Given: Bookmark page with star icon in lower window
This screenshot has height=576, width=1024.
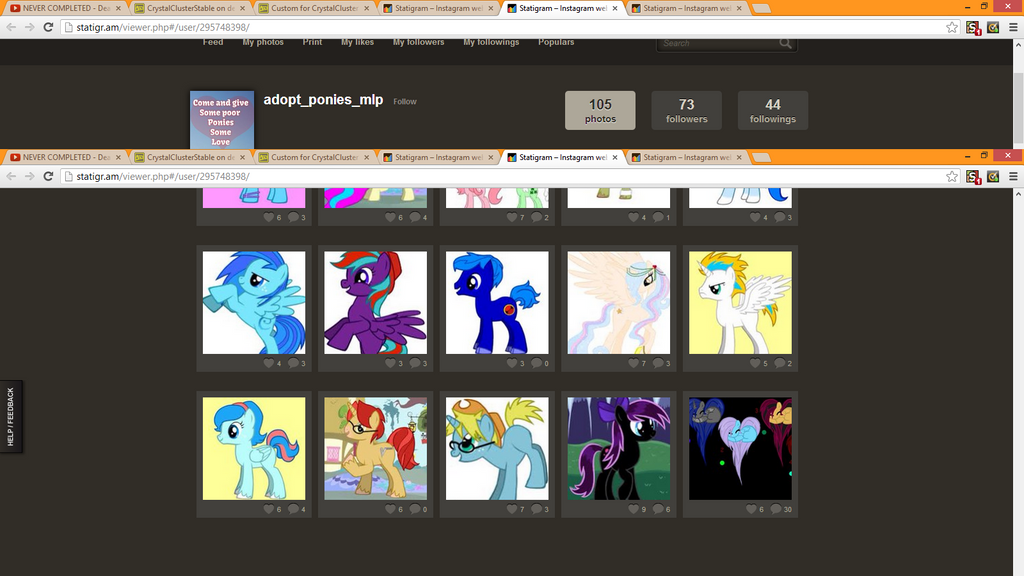Looking at the screenshot, I should 952,176.
